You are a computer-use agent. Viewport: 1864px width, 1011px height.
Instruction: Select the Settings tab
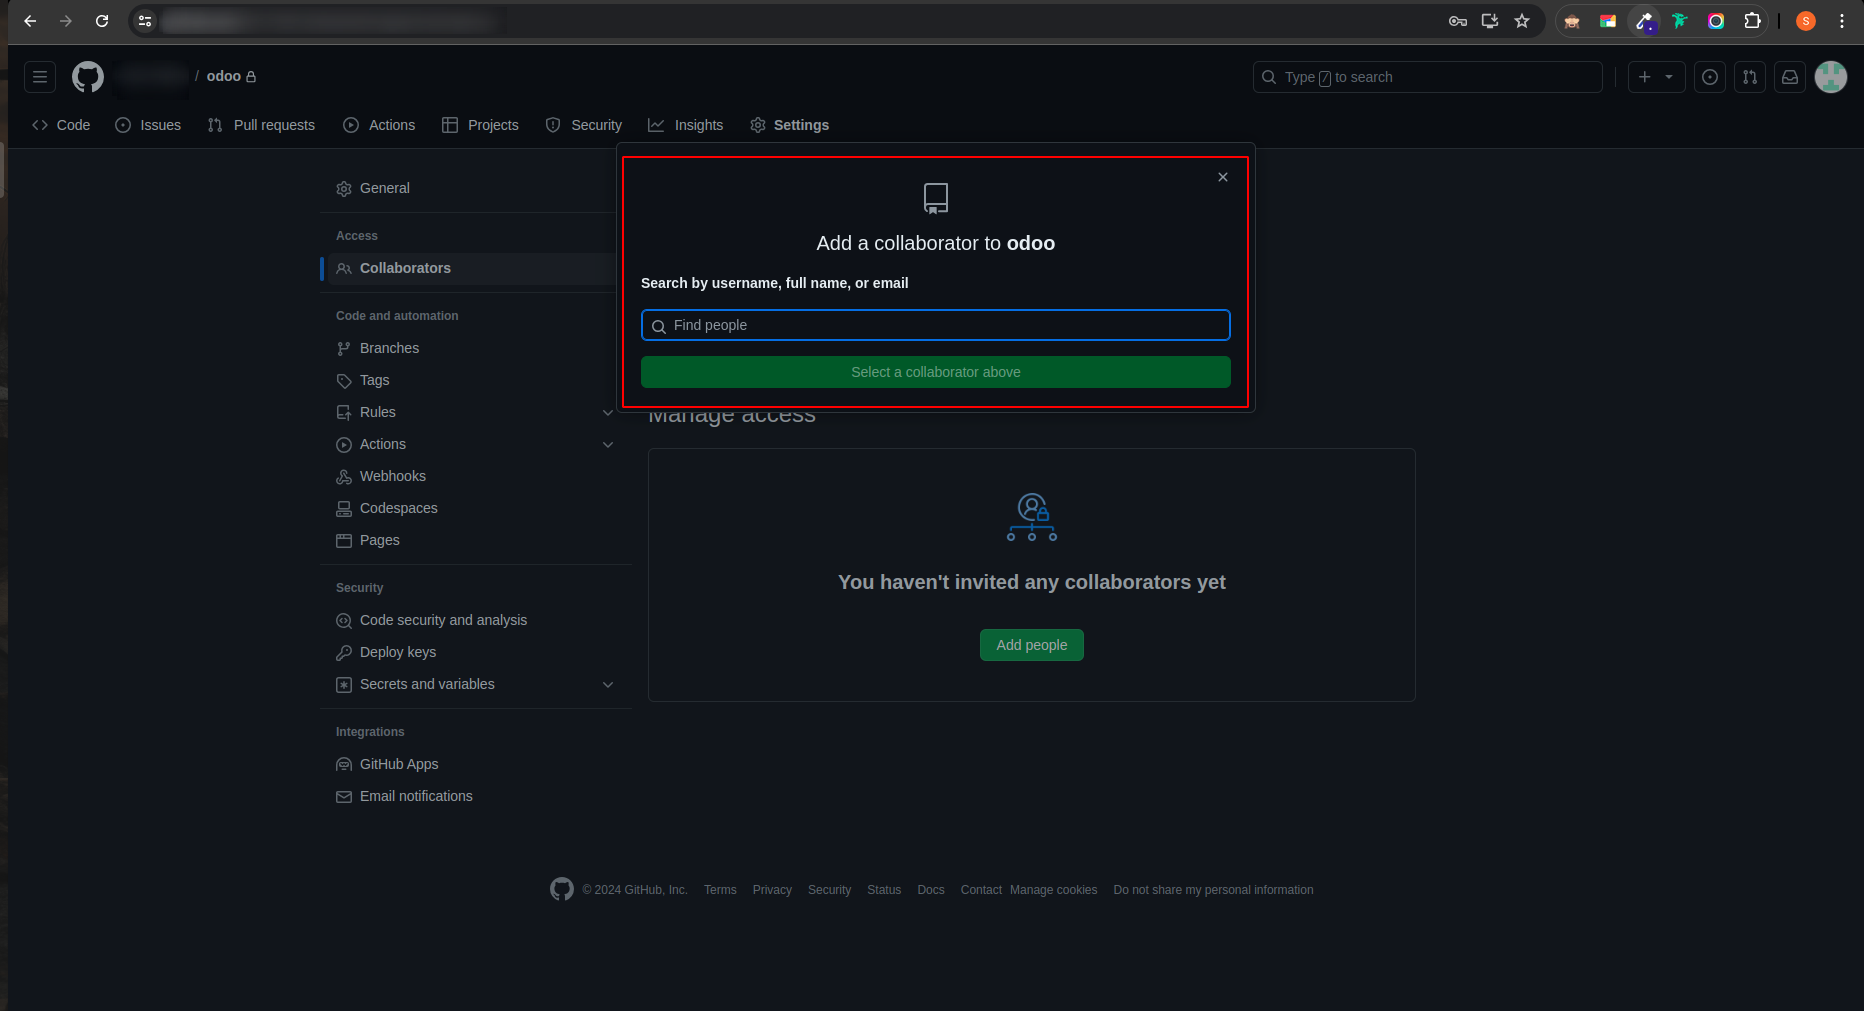click(x=790, y=125)
